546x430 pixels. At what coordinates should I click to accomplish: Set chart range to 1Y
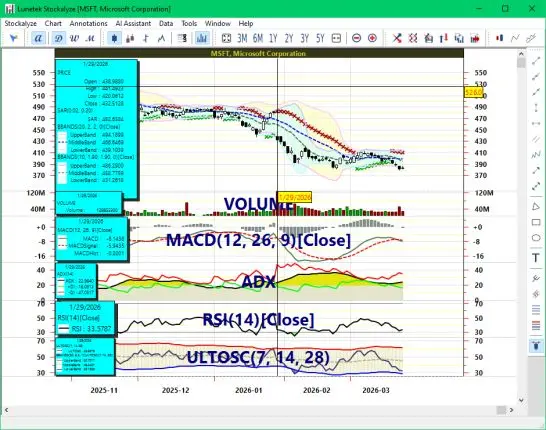pos(273,38)
